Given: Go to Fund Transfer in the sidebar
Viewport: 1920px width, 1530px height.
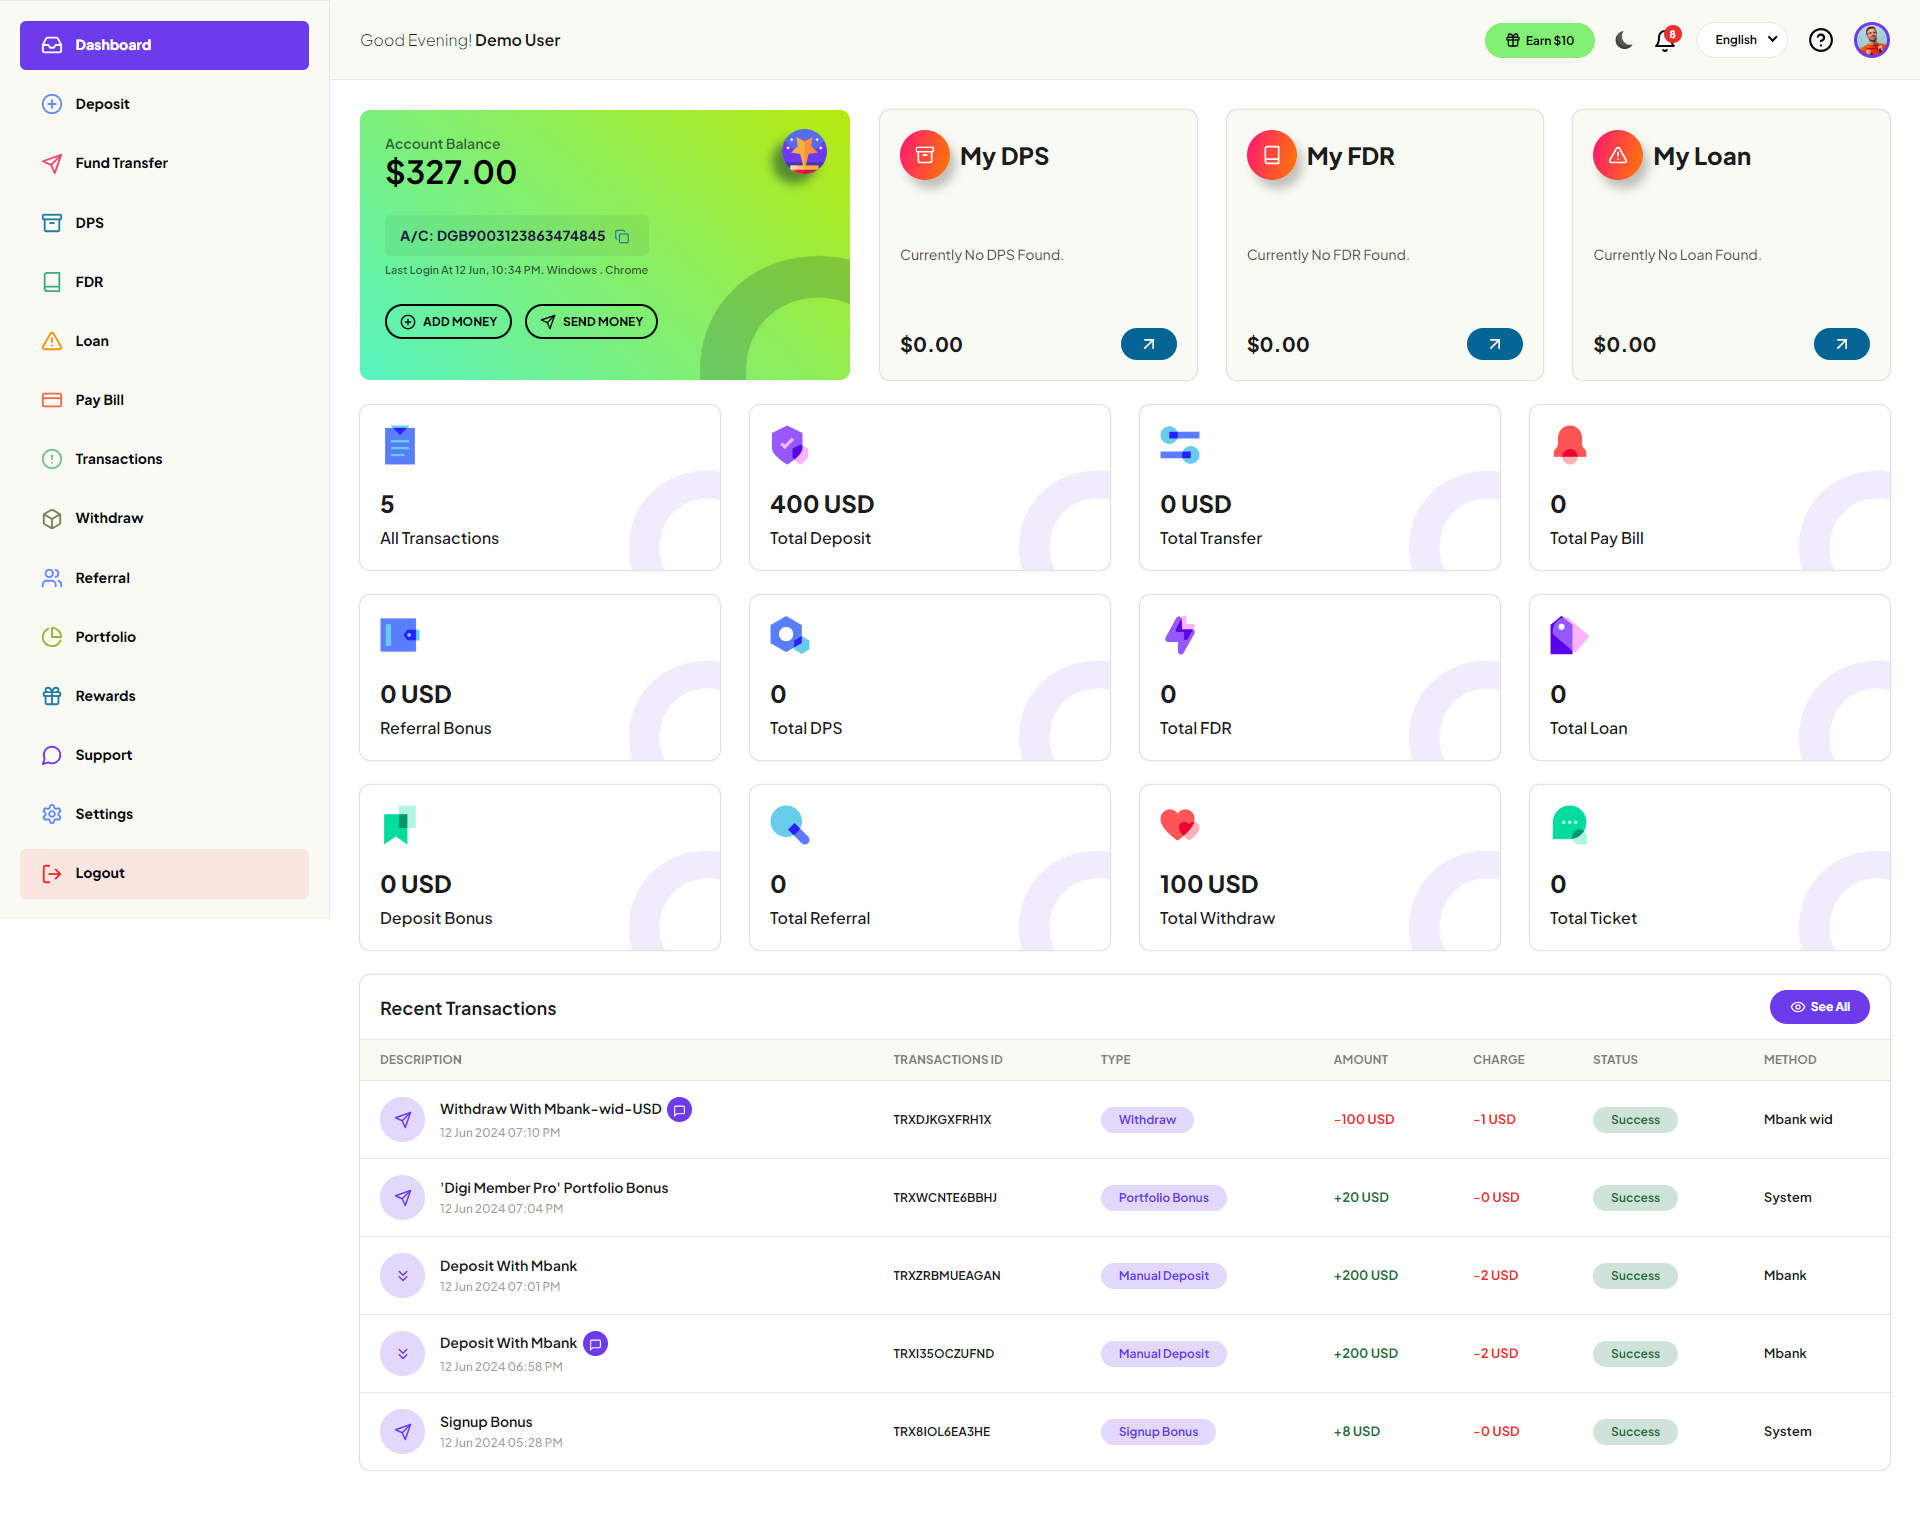Looking at the screenshot, I should [x=121, y=163].
